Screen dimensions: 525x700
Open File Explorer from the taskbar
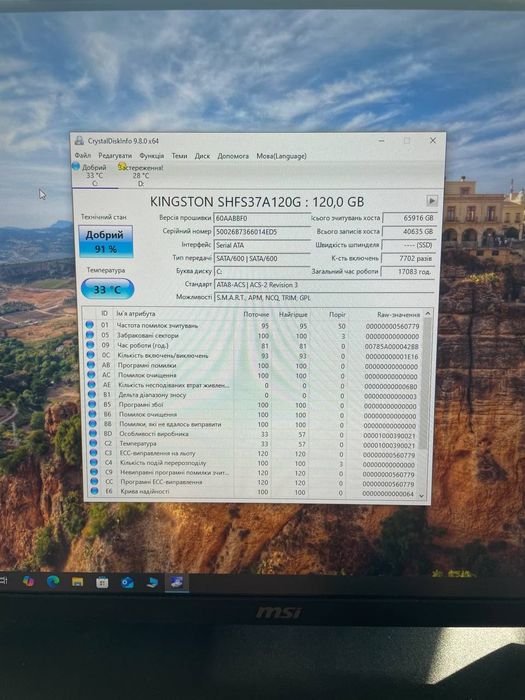[x=78, y=582]
